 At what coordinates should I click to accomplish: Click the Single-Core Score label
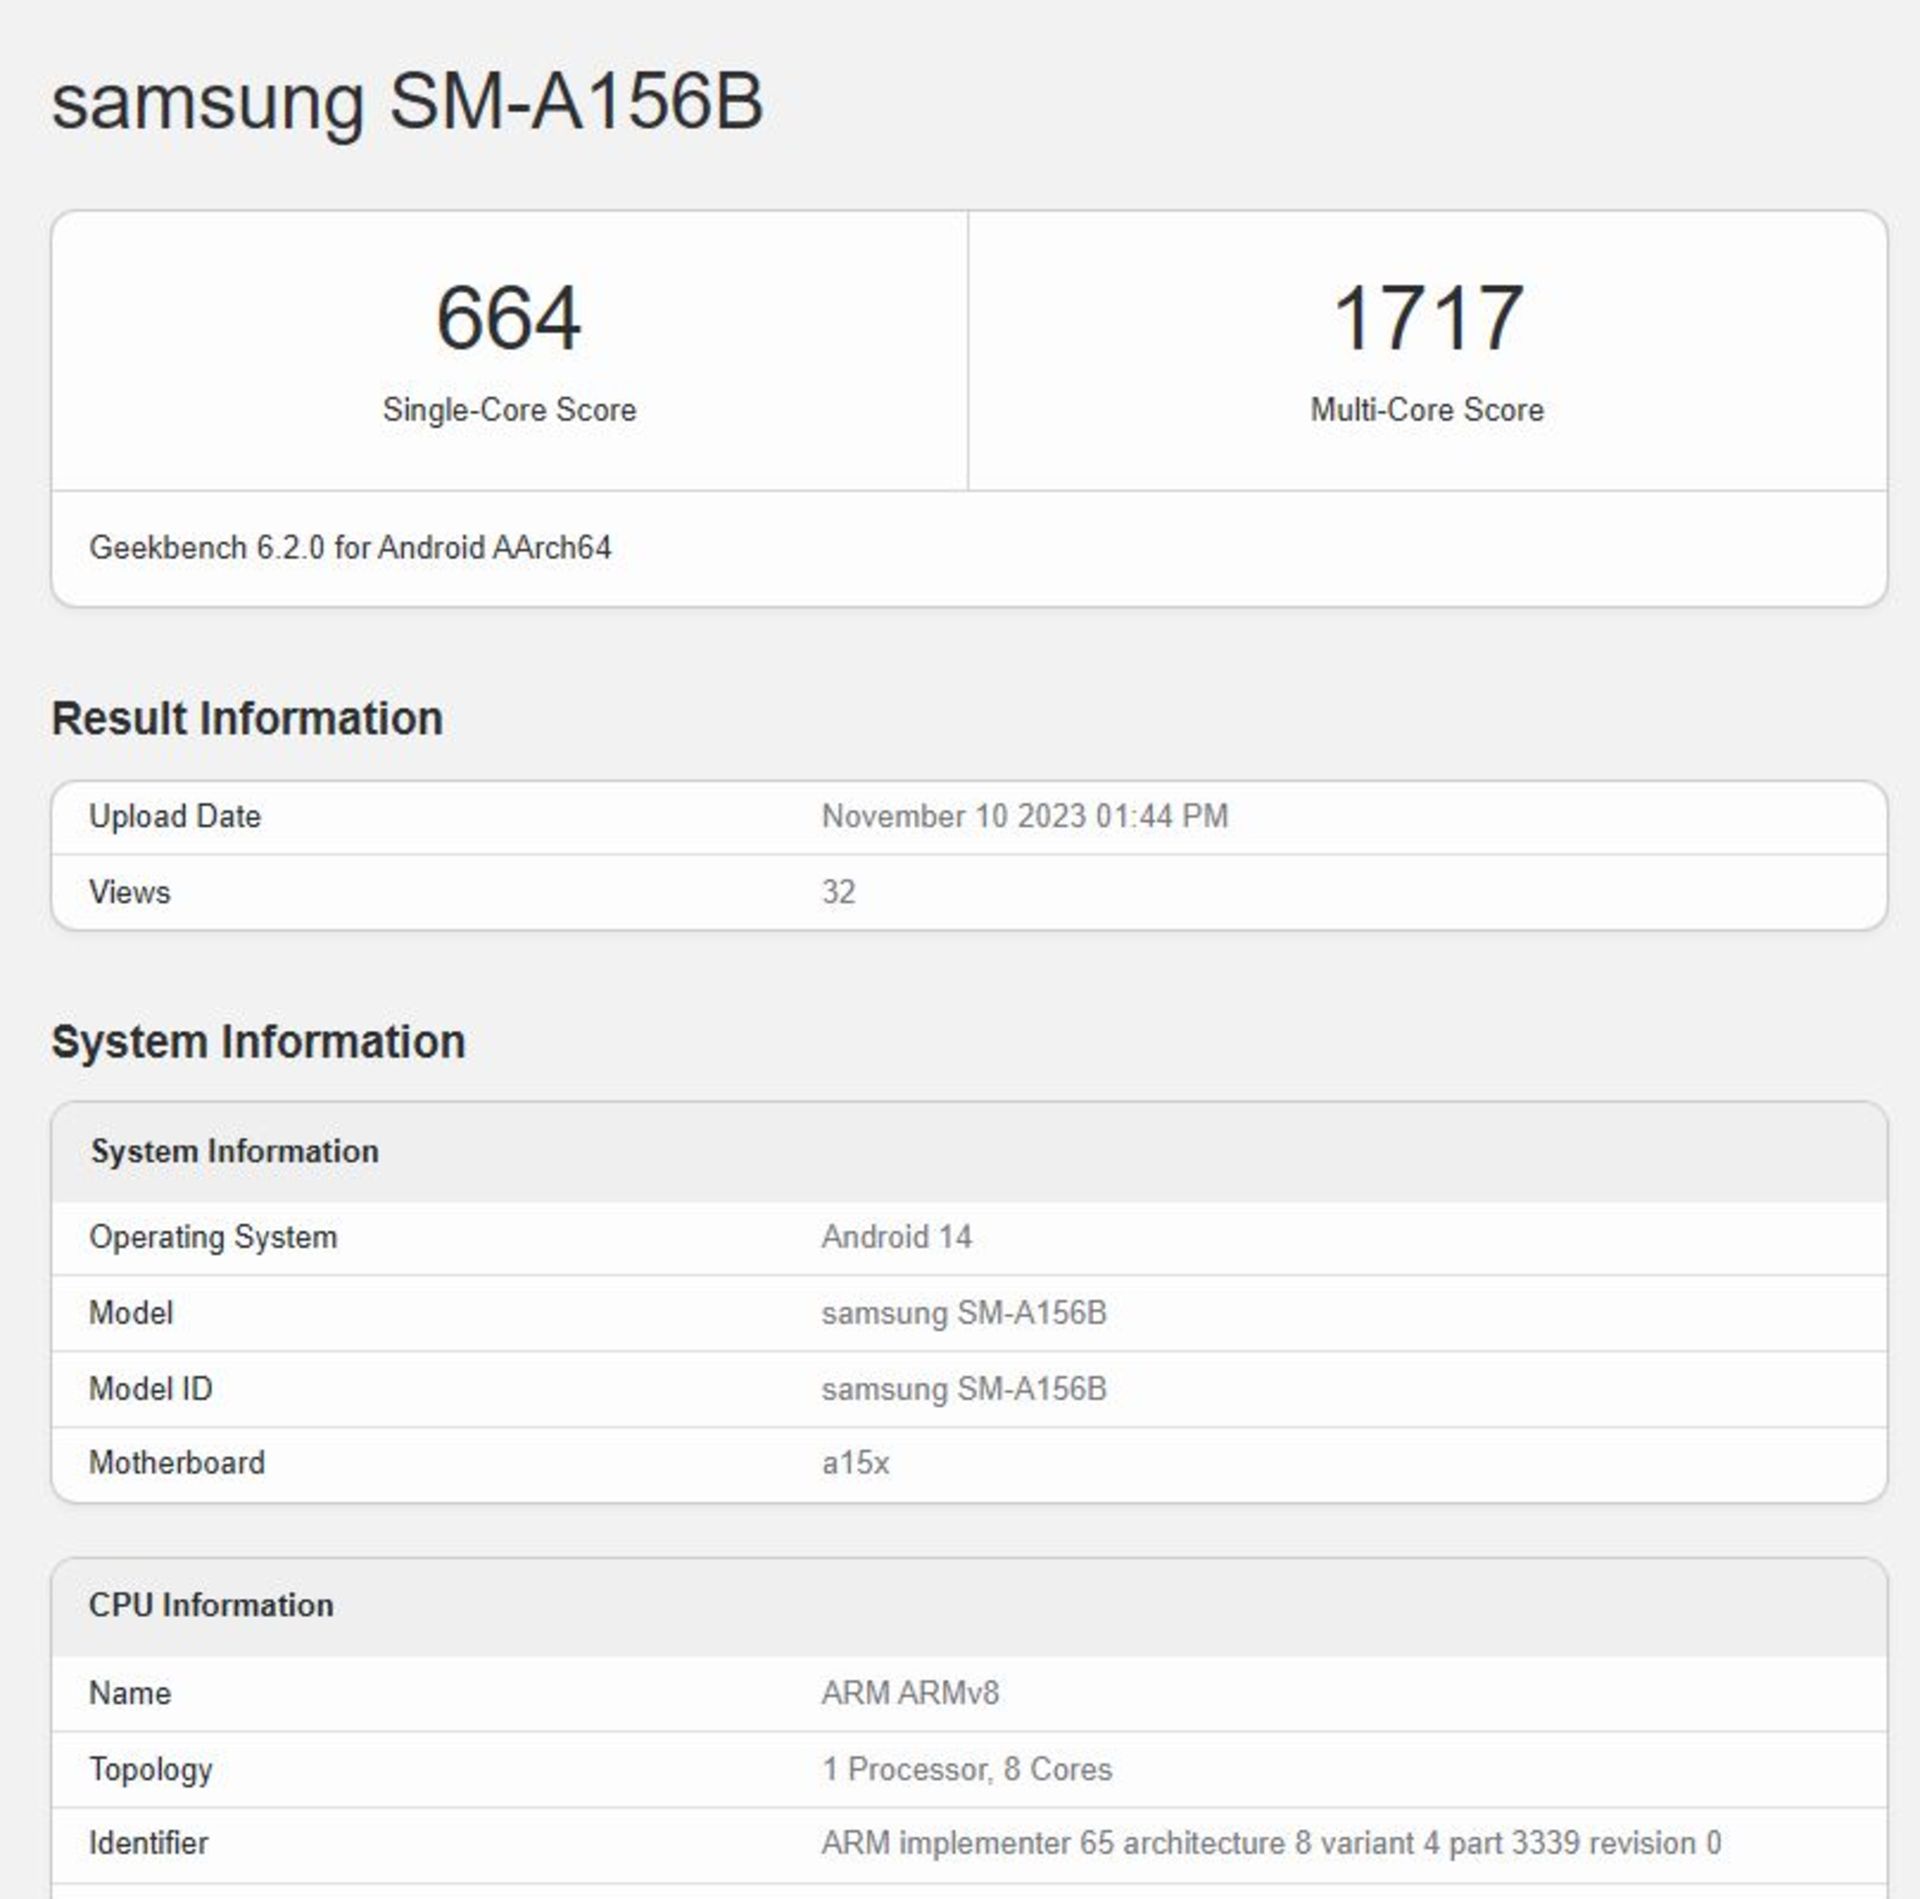(x=509, y=410)
